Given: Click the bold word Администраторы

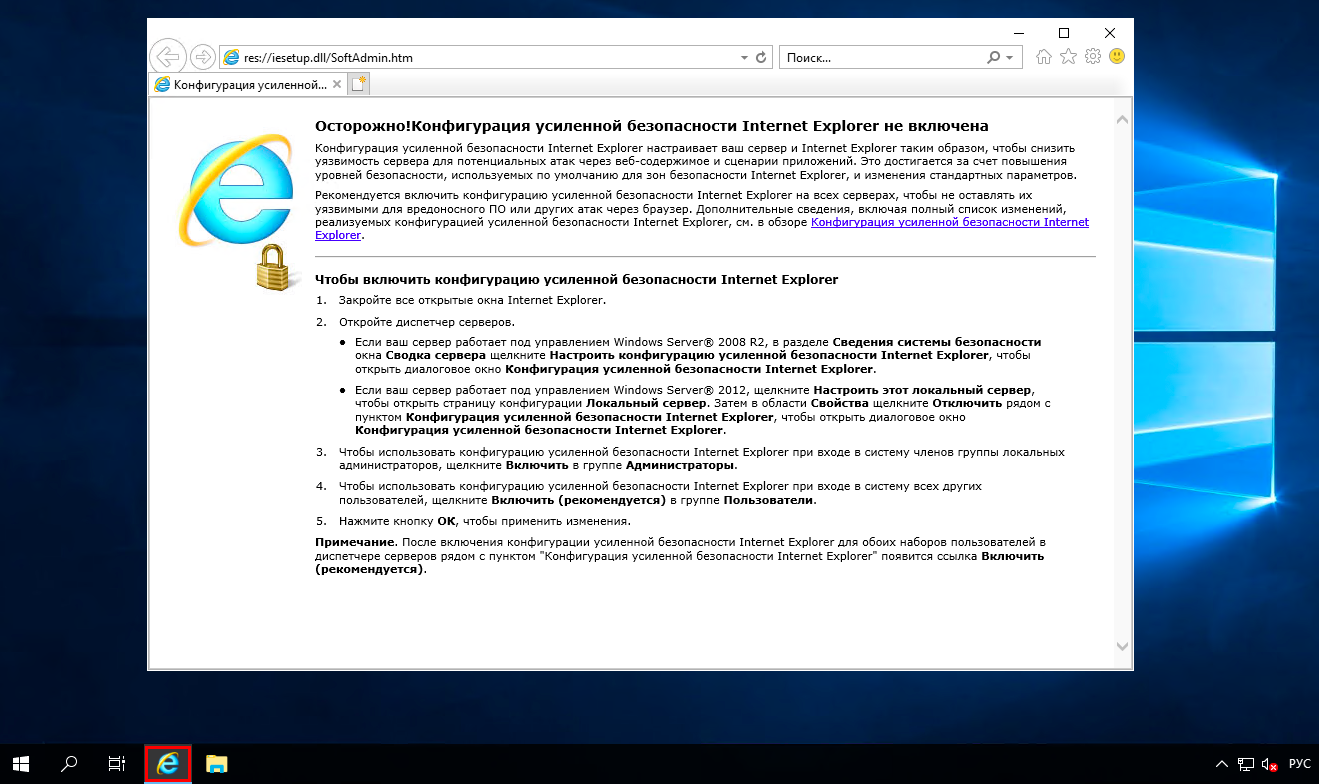Looking at the screenshot, I should (x=681, y=465).
